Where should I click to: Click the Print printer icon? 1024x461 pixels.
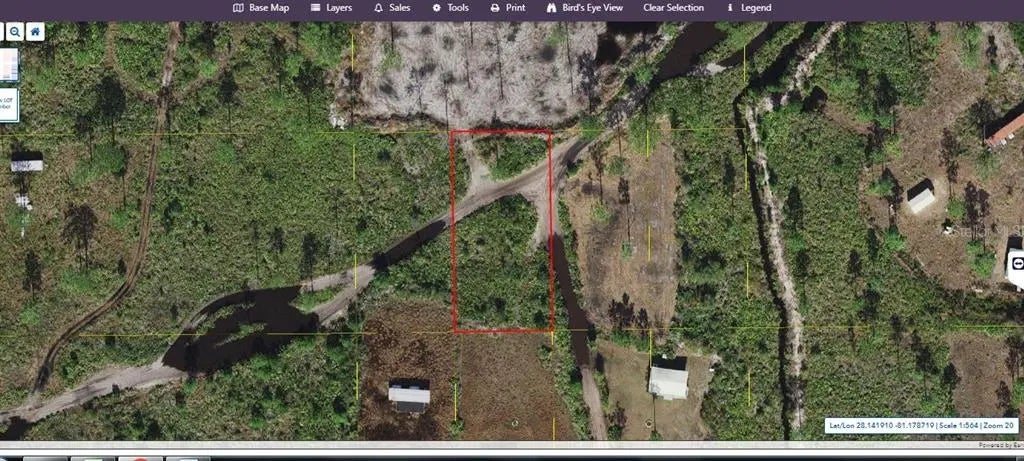pos(495,8)
